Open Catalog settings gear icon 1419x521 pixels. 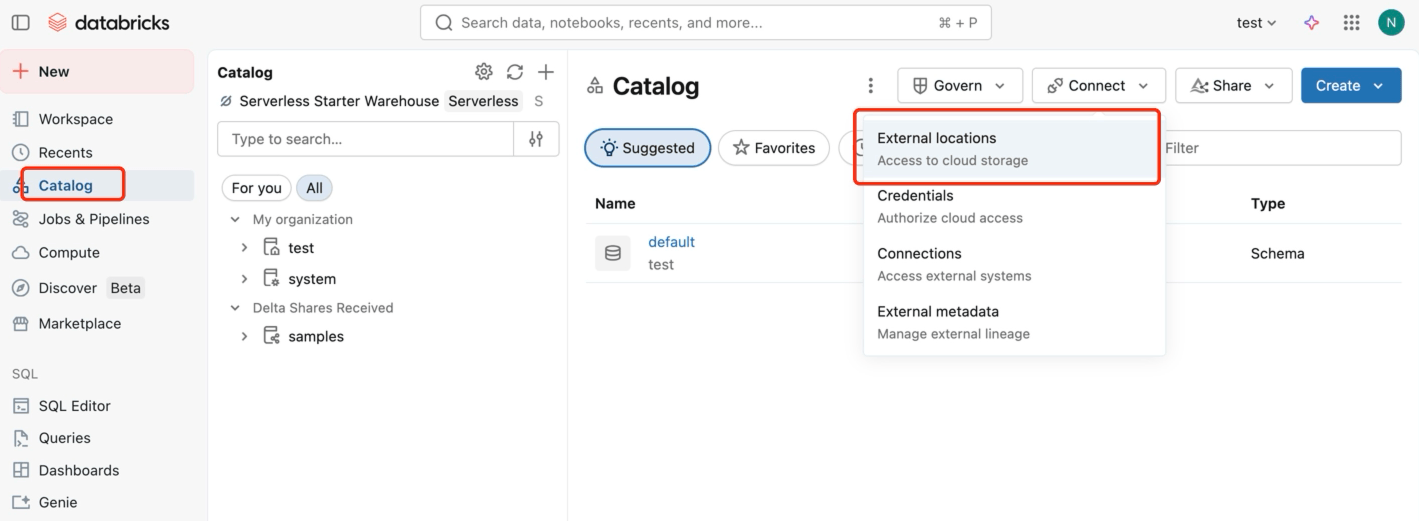tap(484, 72)
